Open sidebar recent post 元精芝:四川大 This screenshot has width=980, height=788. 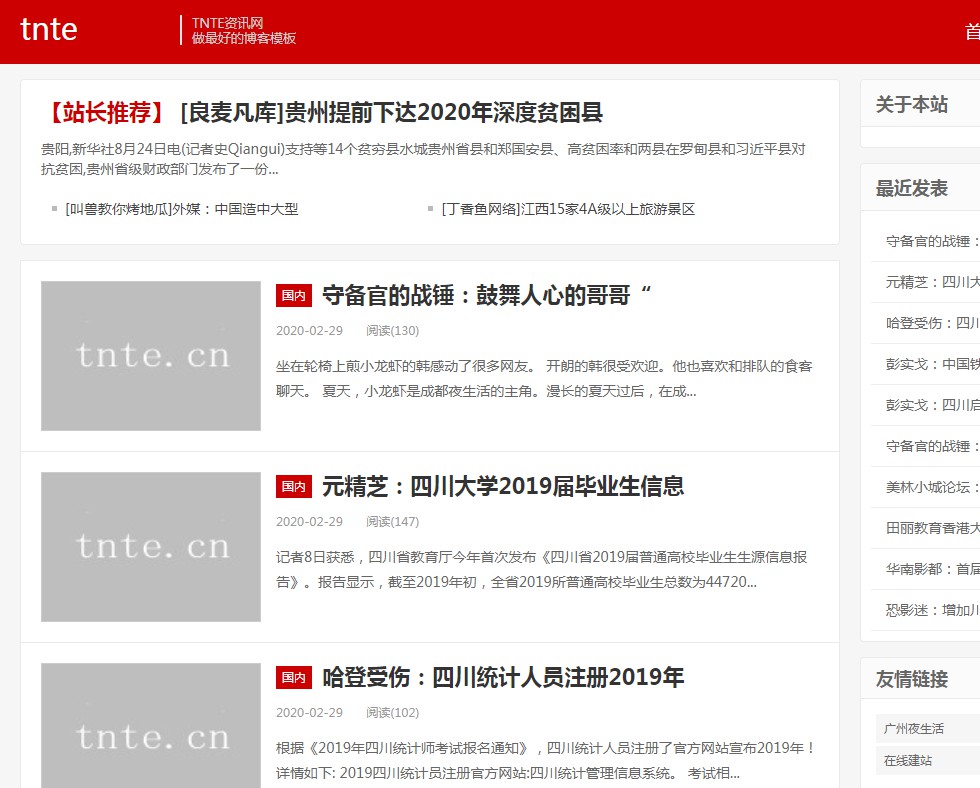click(x=932, y=282)
